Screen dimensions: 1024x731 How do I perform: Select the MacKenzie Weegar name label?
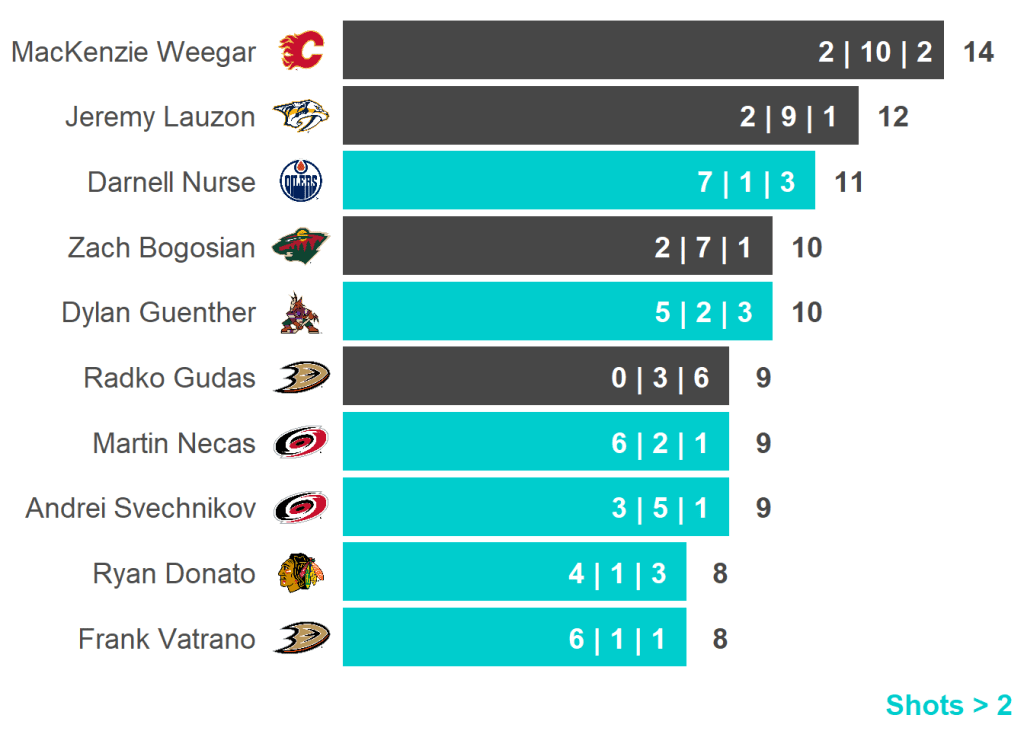point(134,52)
